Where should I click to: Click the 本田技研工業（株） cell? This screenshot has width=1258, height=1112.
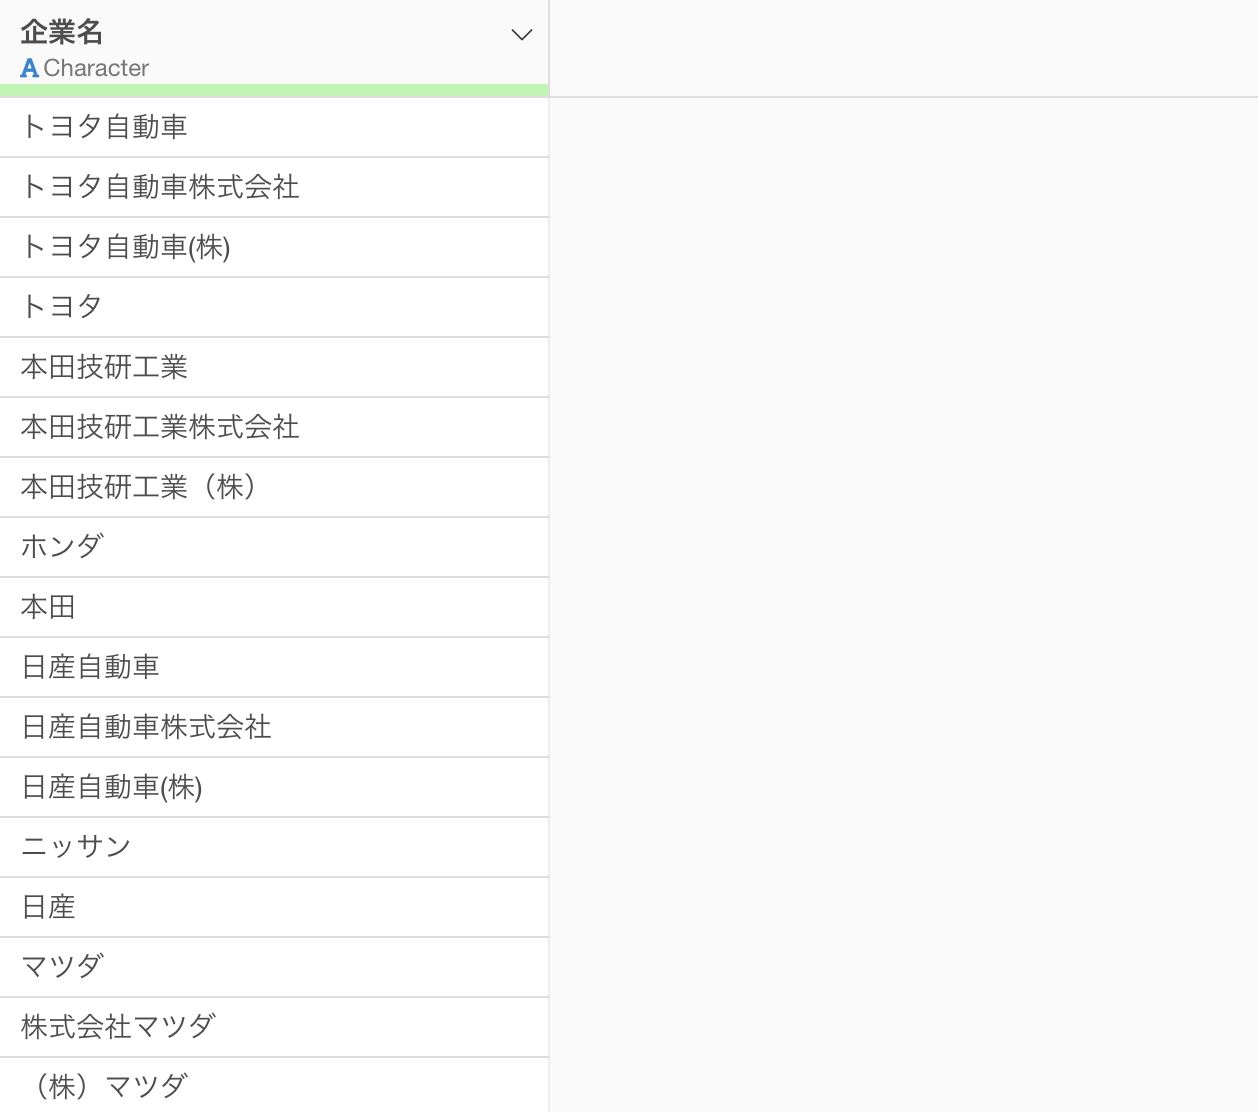[140, 487]
